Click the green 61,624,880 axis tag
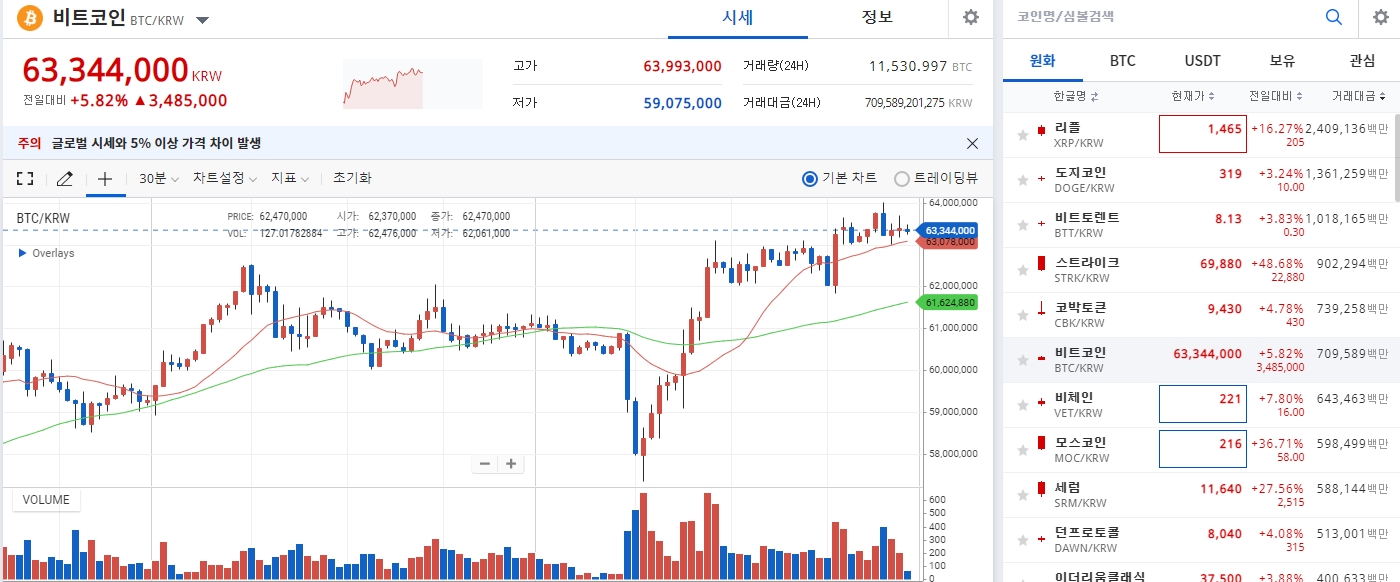This screenshot has width=1400, height=582. pos(945,302)
